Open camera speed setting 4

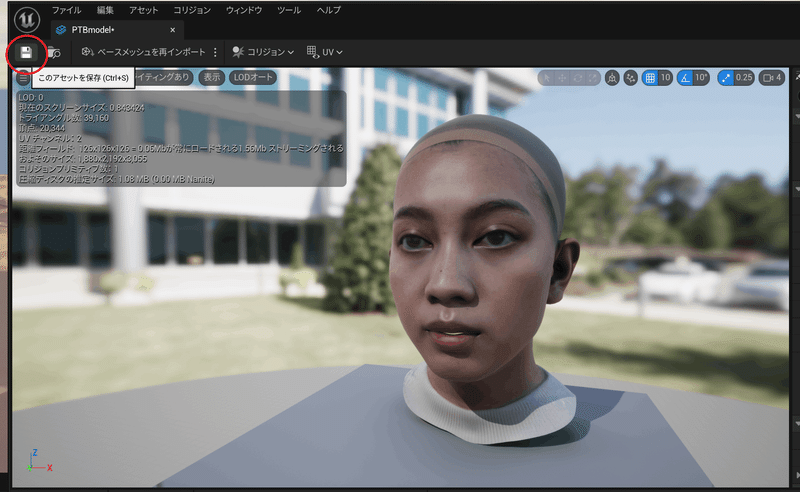771,78
